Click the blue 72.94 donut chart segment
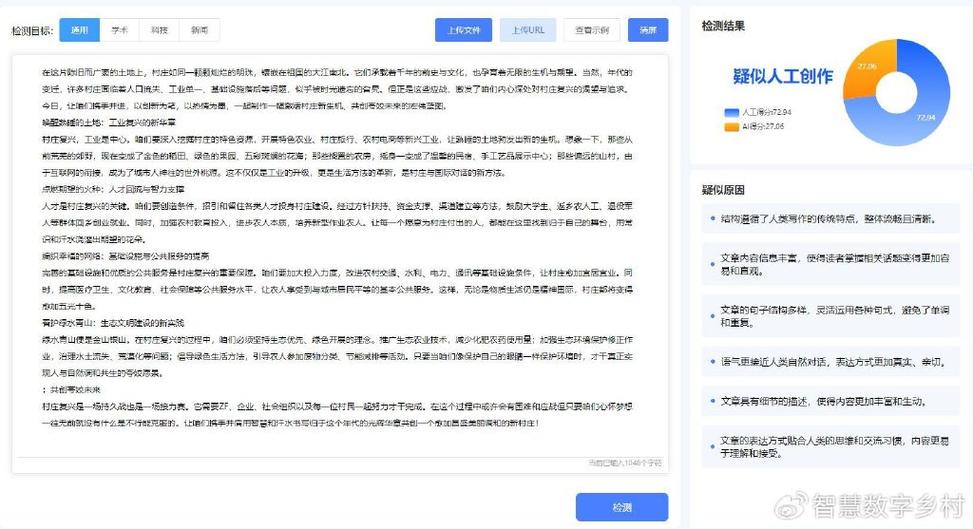This screenshot has height=529, width=973. tap(925, 117)
